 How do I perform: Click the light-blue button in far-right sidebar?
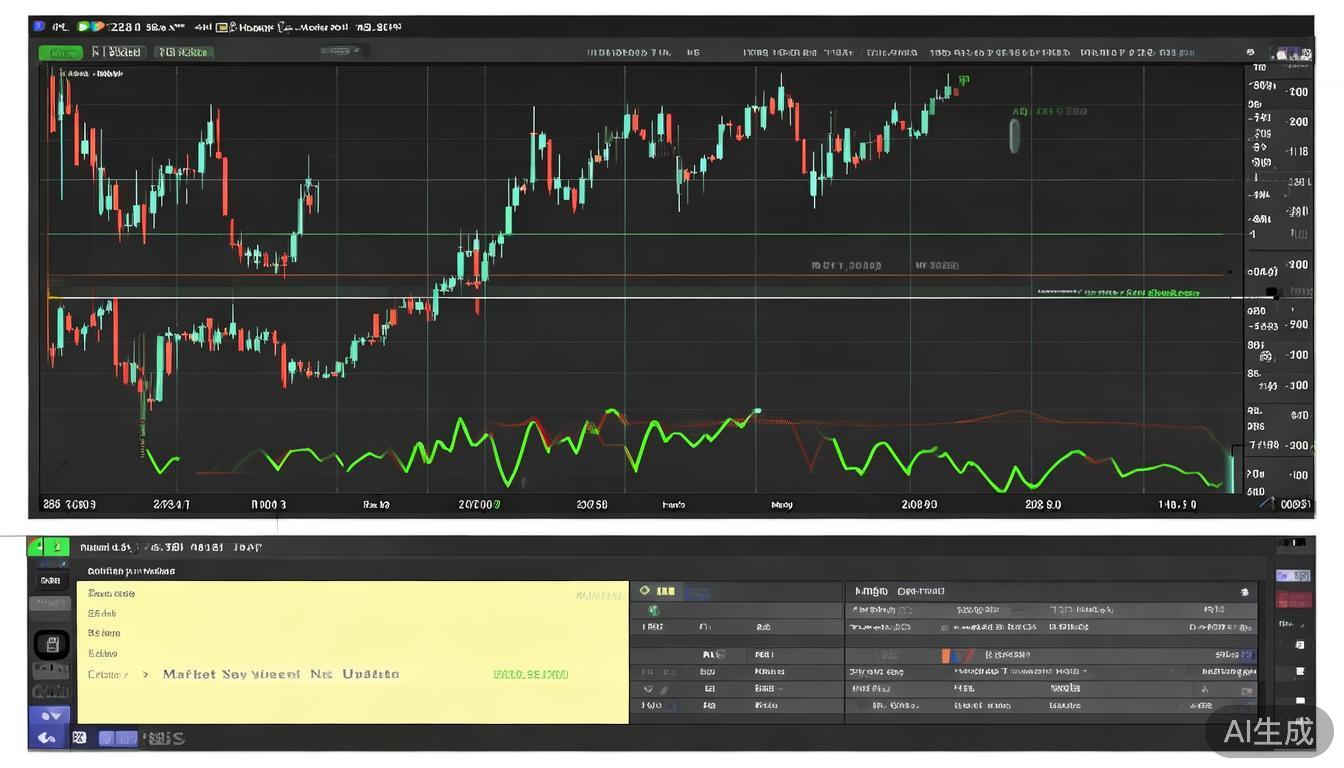tap(1293, 576)
